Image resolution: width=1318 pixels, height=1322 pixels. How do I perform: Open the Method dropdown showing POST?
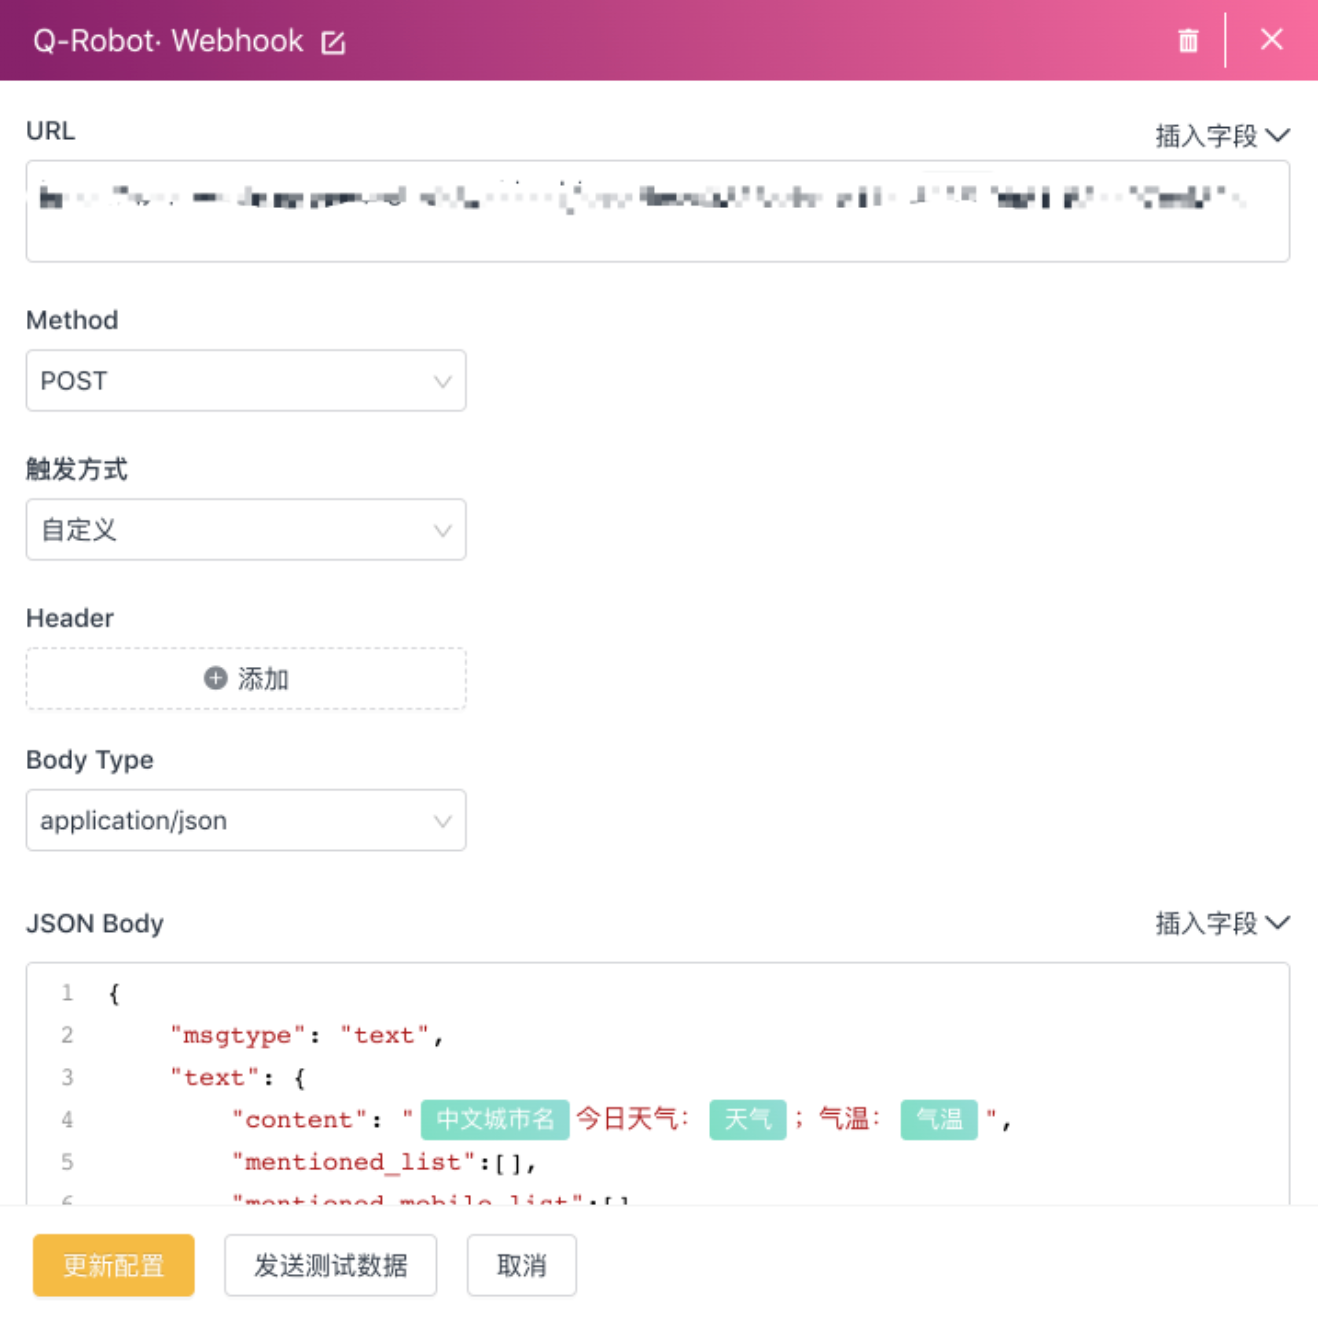click(x=245, y=381)
